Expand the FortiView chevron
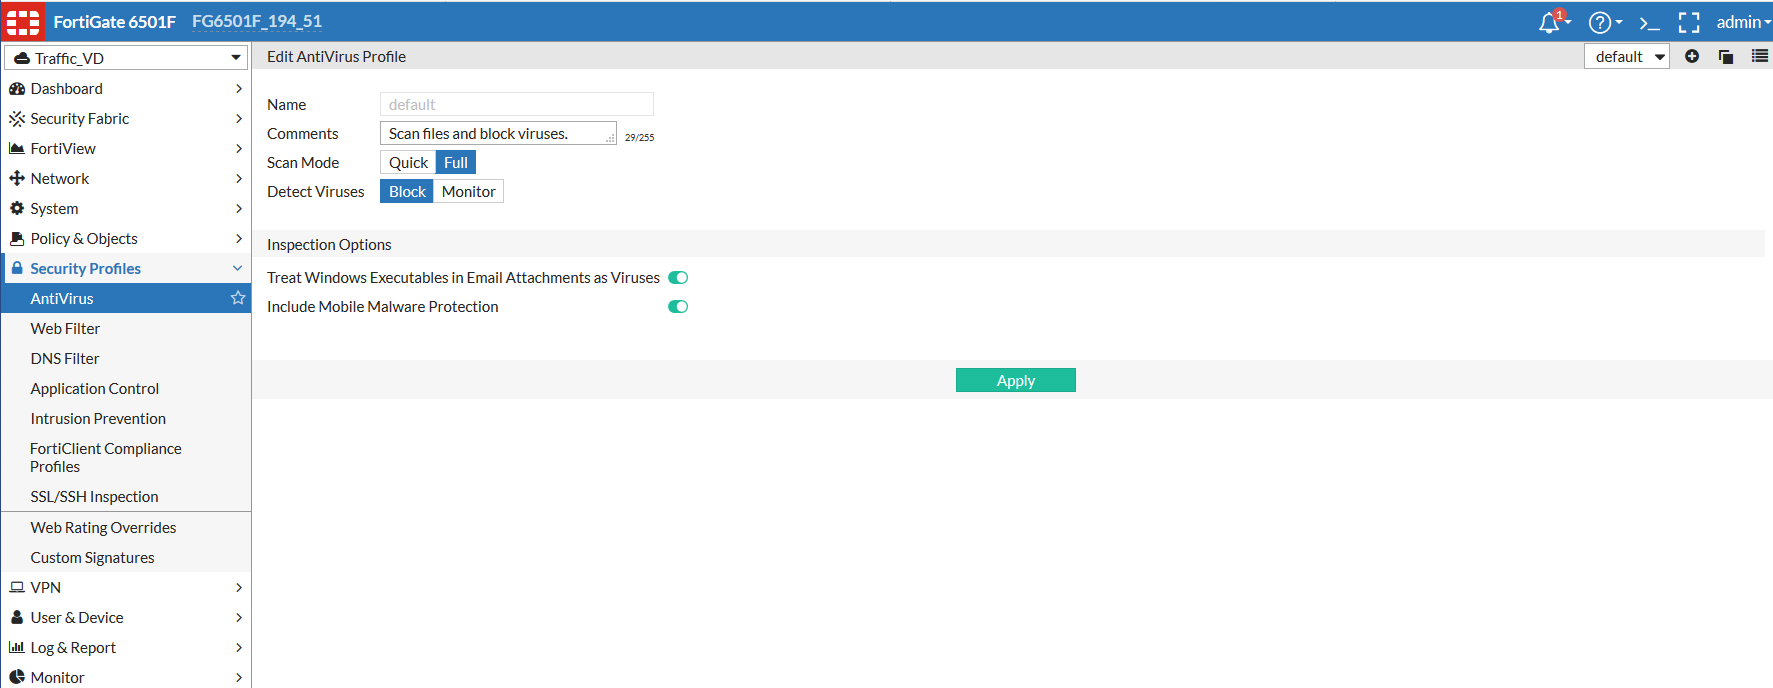Image resolution: width=1773 pixels, height=688 pixels. pyautogui.click(x=238, y=149)
